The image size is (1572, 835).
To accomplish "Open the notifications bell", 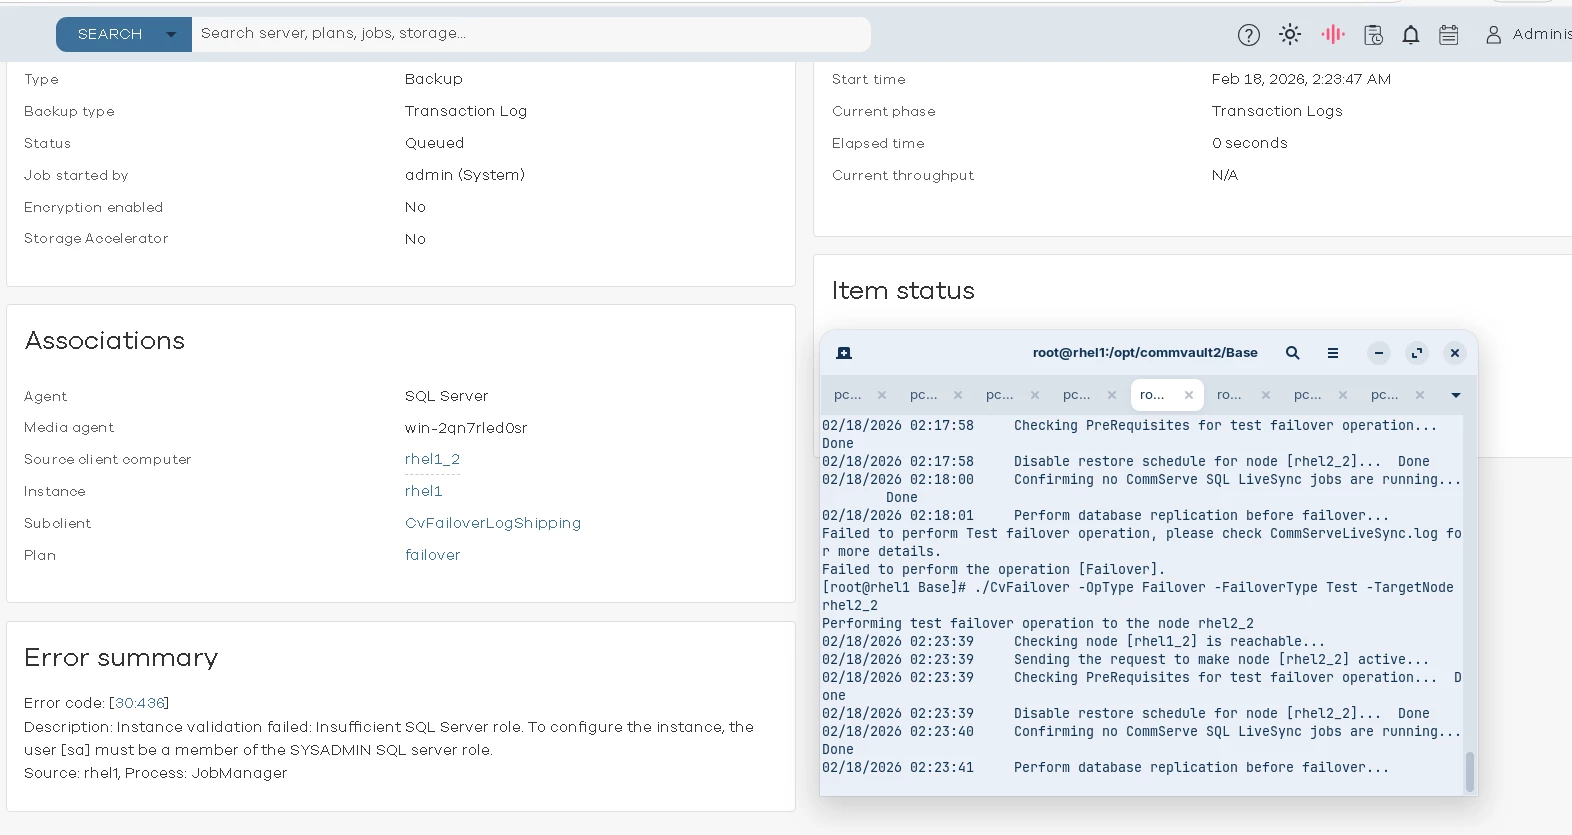I will pos(1410,35).
